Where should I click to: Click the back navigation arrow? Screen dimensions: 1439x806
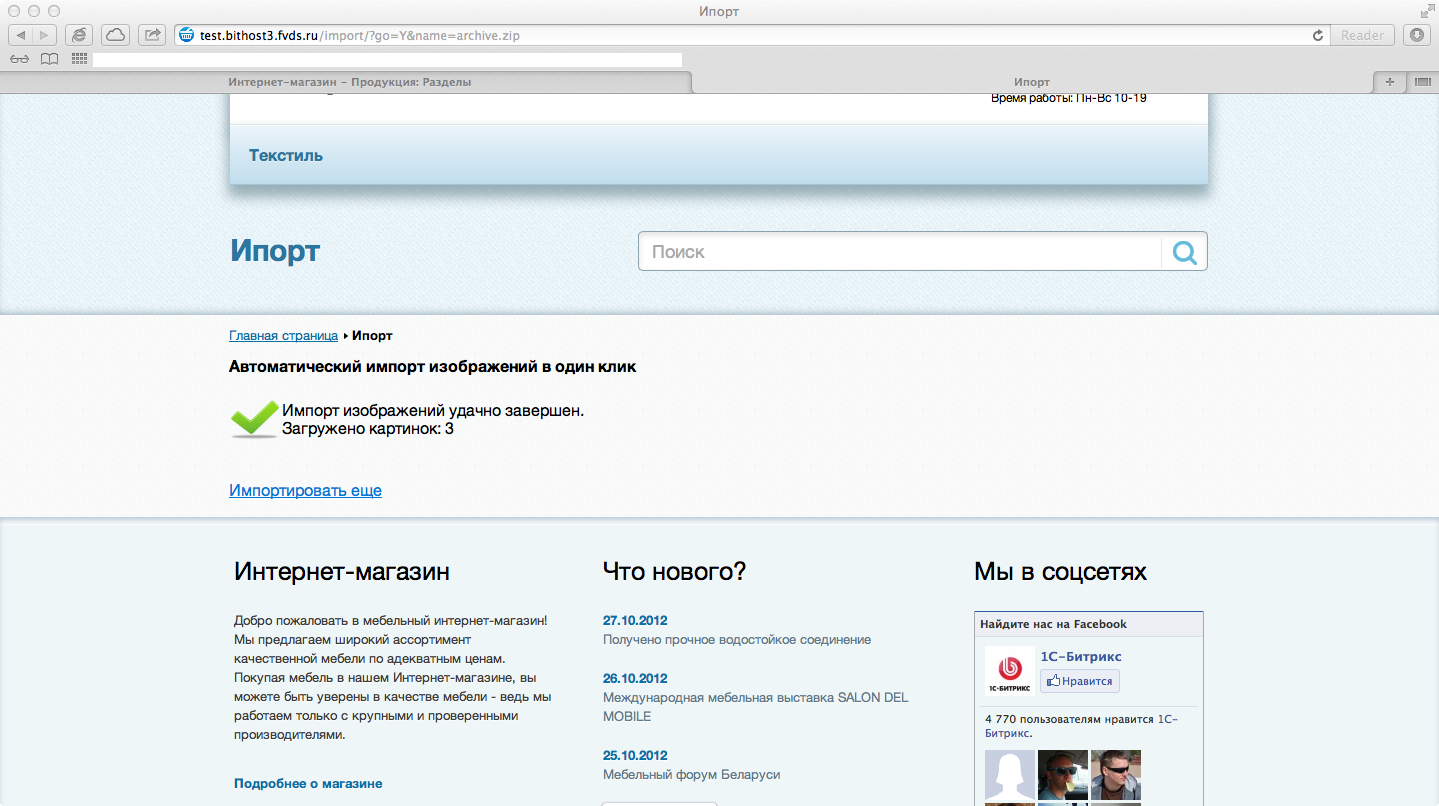tap(20, 34)
